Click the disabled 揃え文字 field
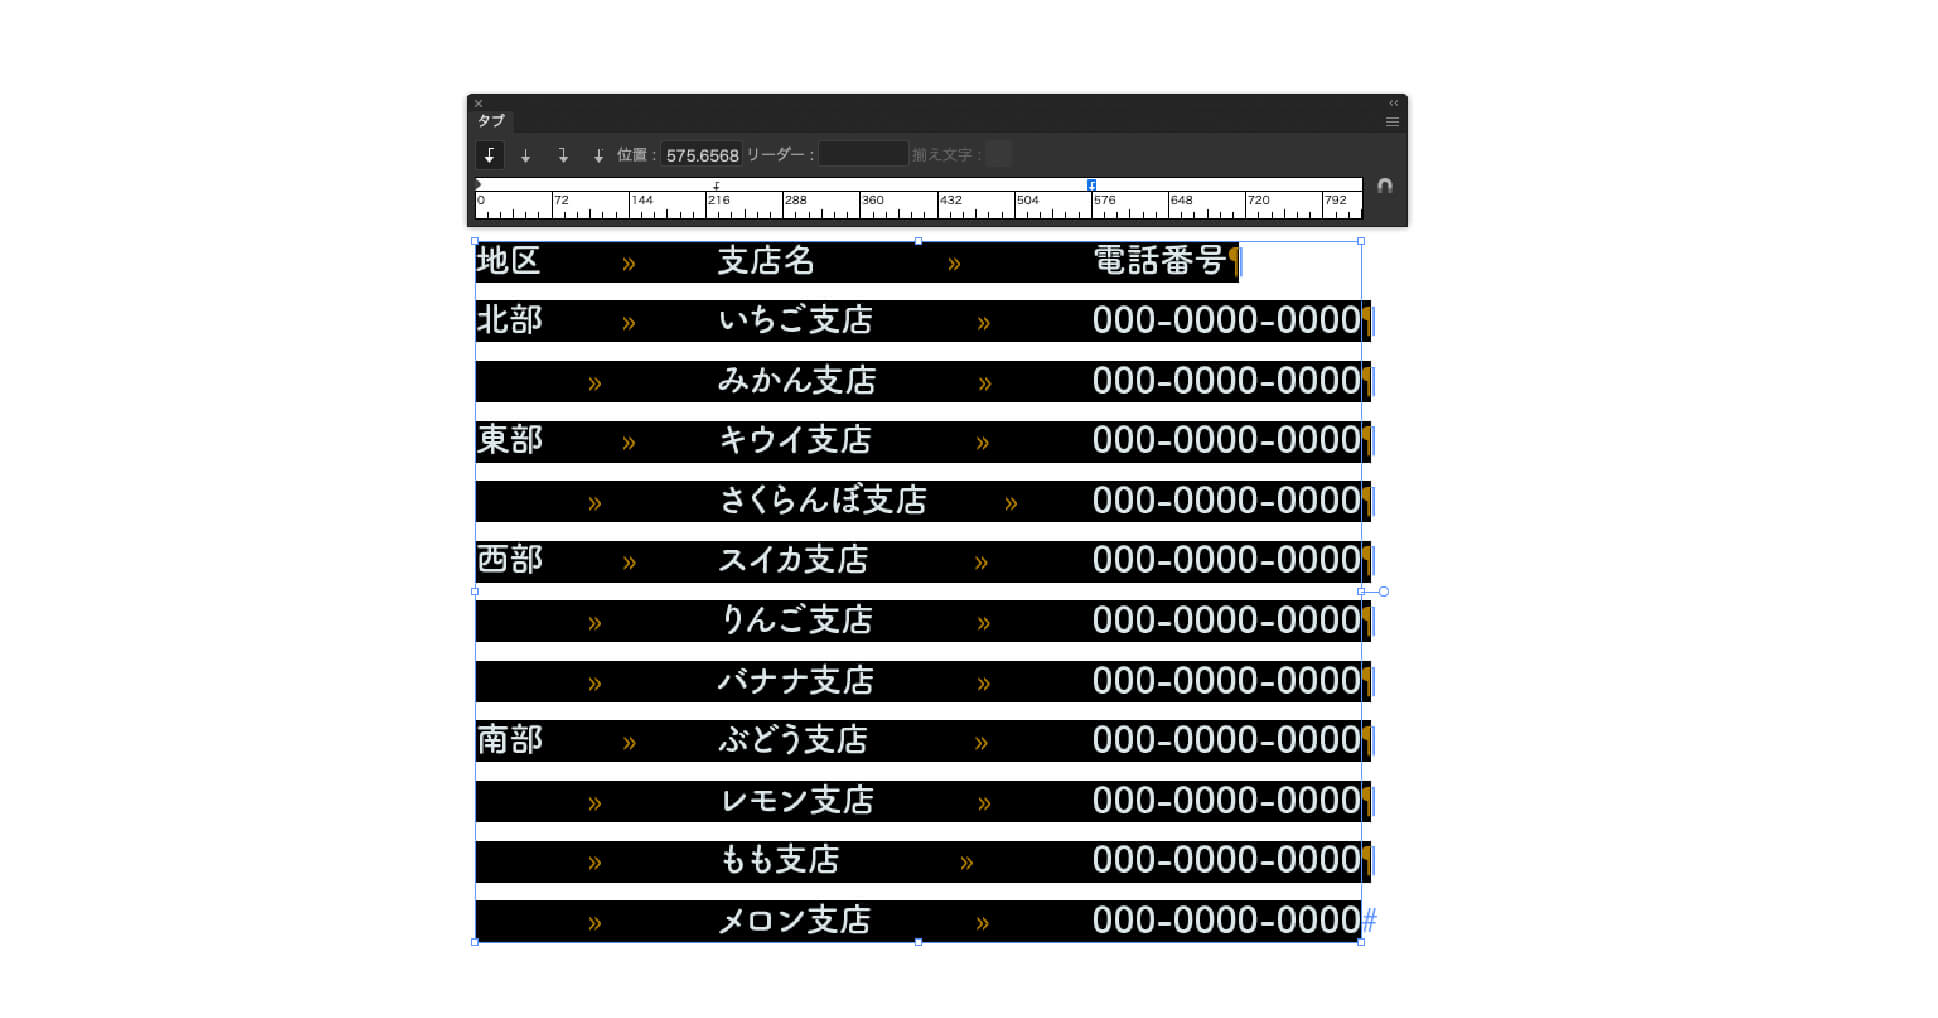 point(998,154)
